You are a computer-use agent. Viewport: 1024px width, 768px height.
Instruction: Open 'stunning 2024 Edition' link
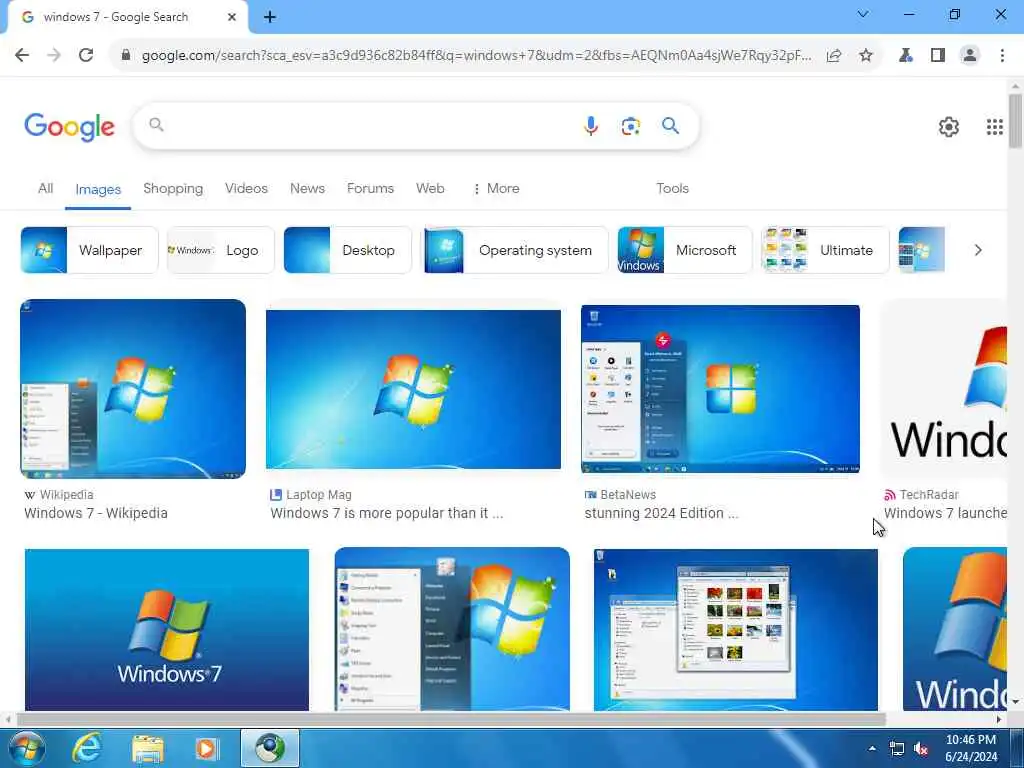coord(661,513)
